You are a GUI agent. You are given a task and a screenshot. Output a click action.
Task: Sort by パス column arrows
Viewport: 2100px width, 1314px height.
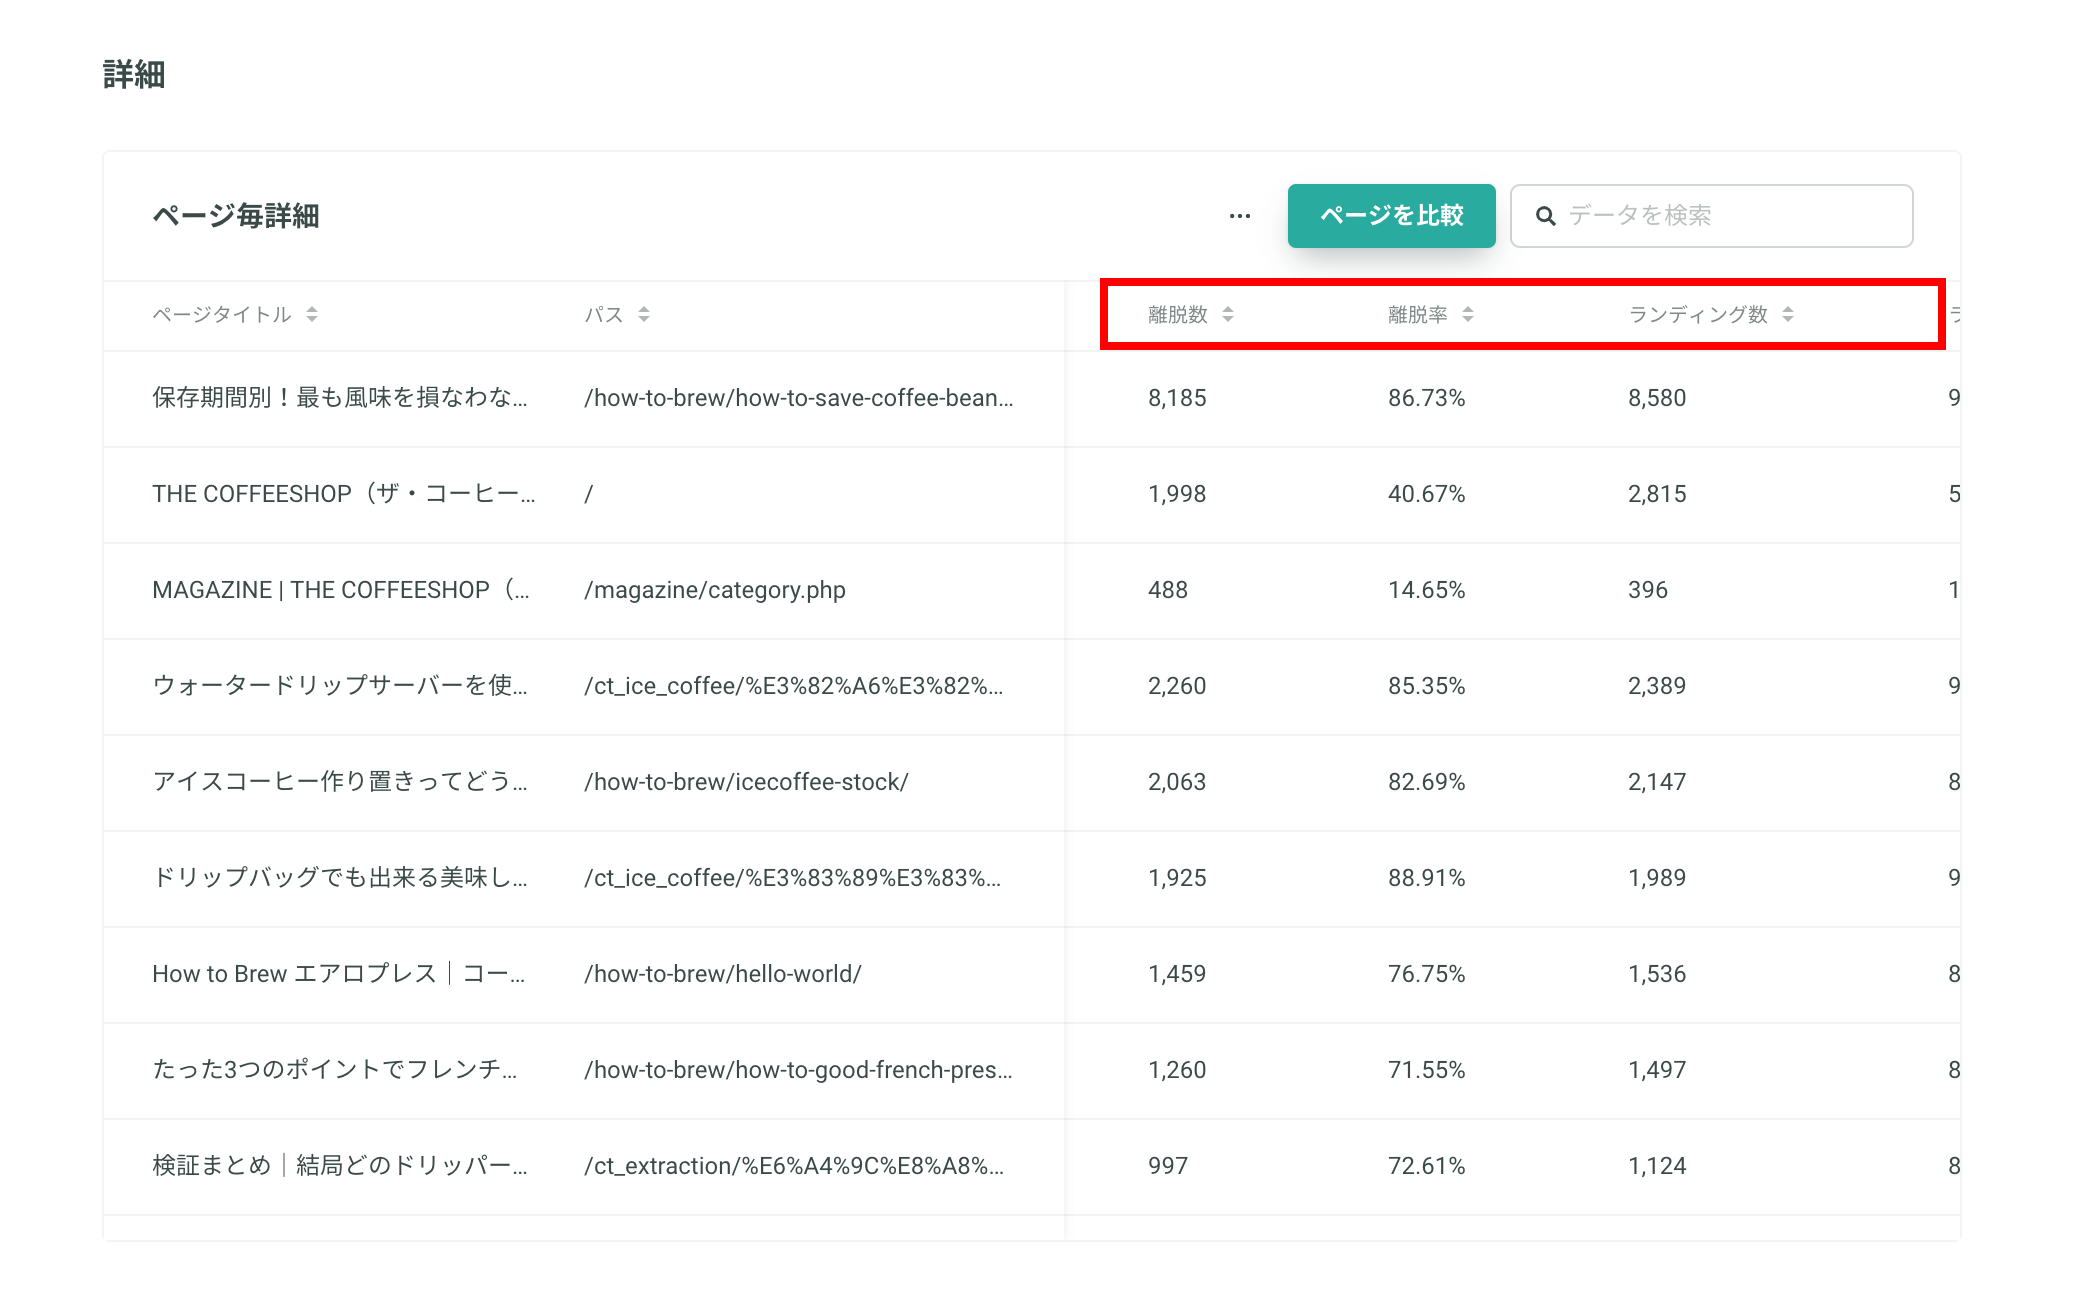click(x=644, y=315)
